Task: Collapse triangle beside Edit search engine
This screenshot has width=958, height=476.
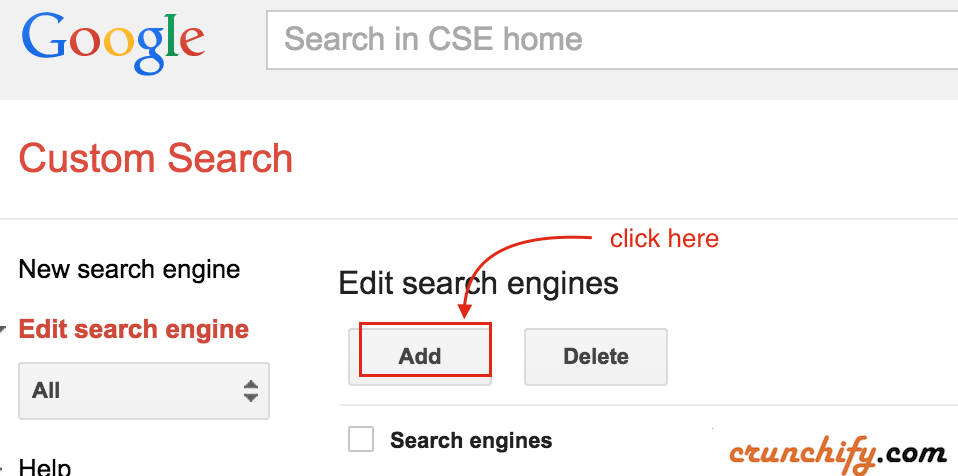Action: [x=2, y=331]
